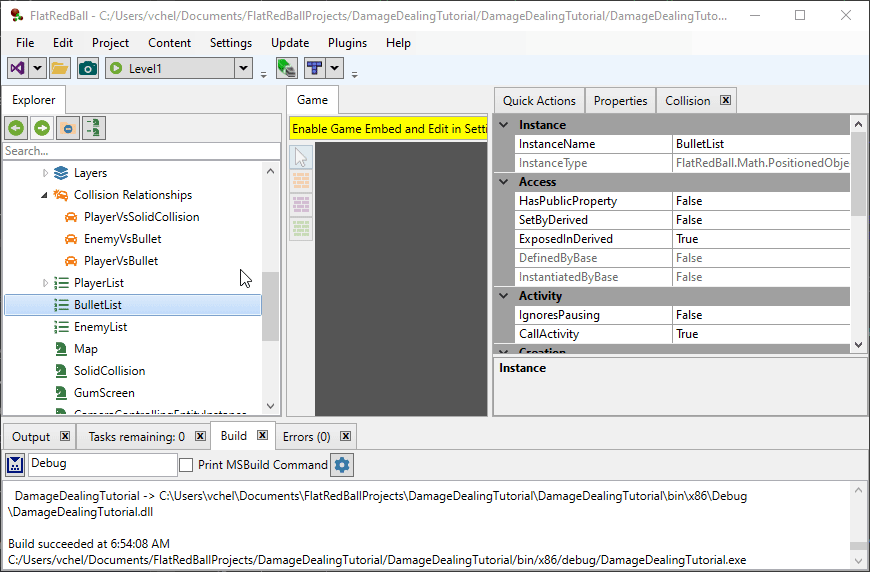Switch to the Properties tab
This screenshot has height=572, width=870.
[620, 101]
